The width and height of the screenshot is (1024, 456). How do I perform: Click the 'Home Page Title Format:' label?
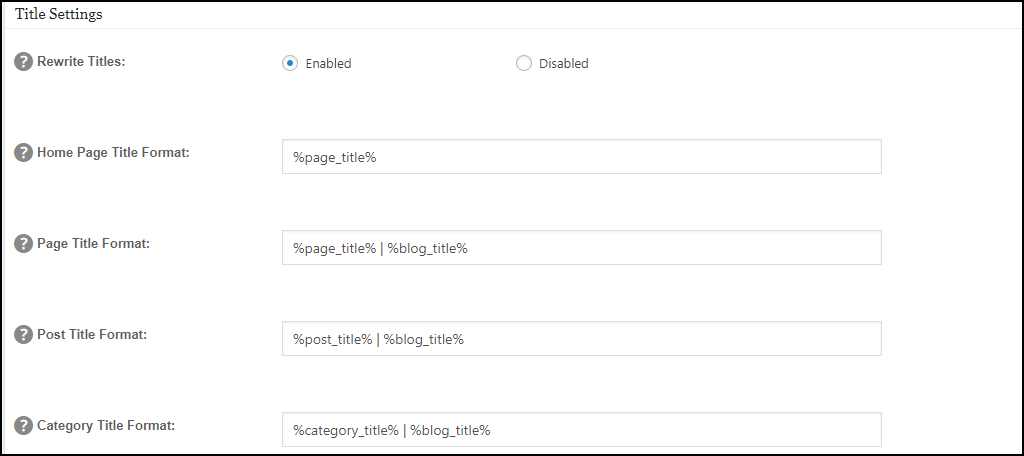113,153
